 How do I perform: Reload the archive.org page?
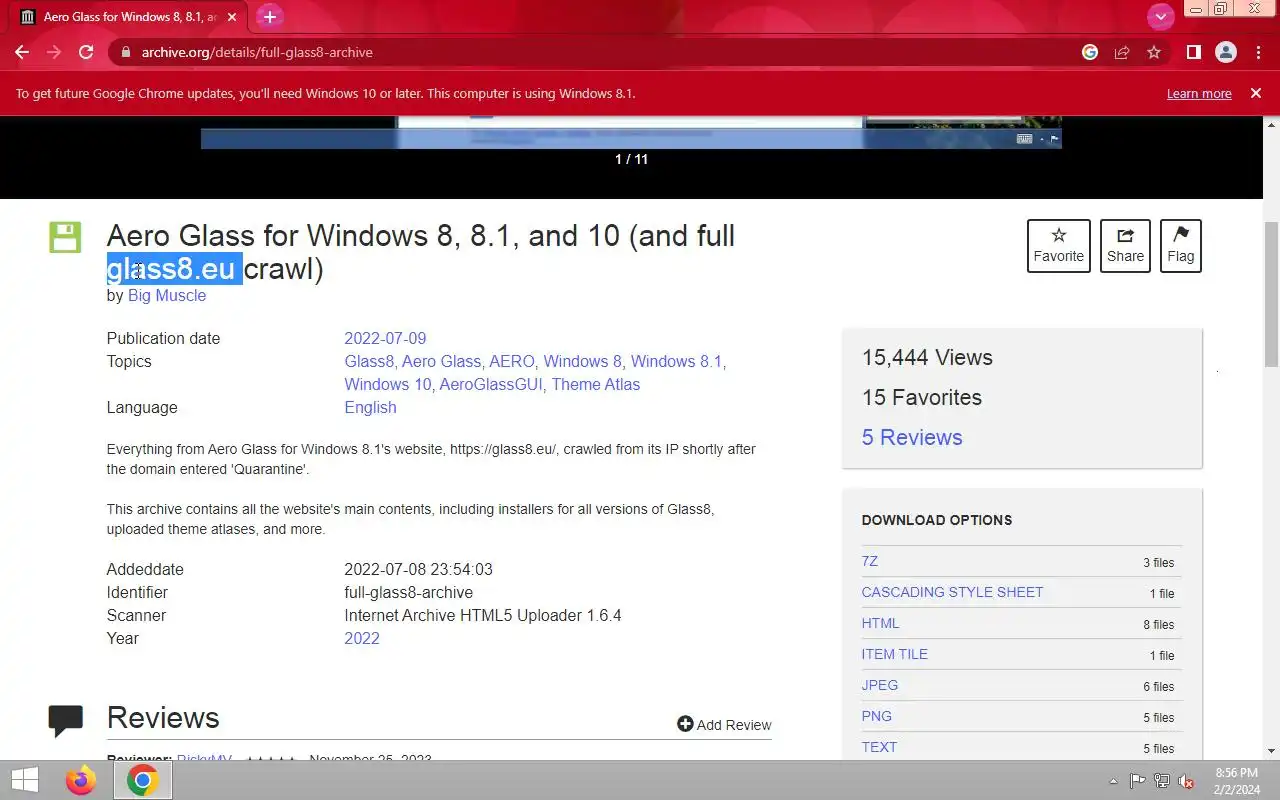click(x=86, y=52)
